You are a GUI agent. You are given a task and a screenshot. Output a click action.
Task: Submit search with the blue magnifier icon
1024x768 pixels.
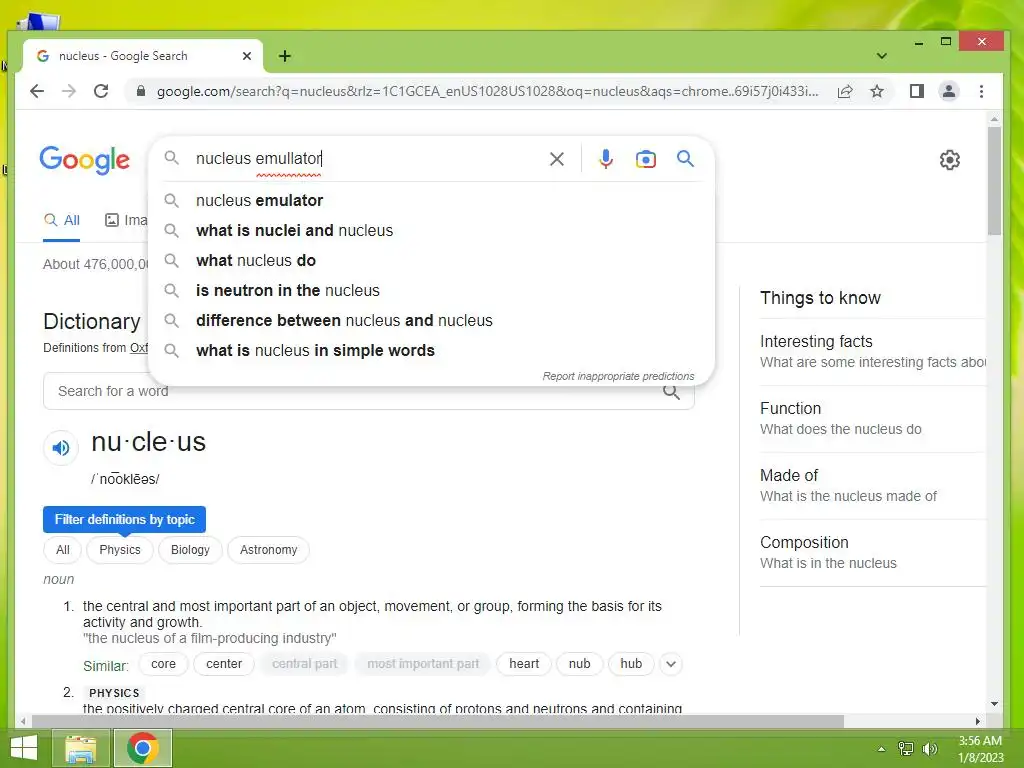685,159
